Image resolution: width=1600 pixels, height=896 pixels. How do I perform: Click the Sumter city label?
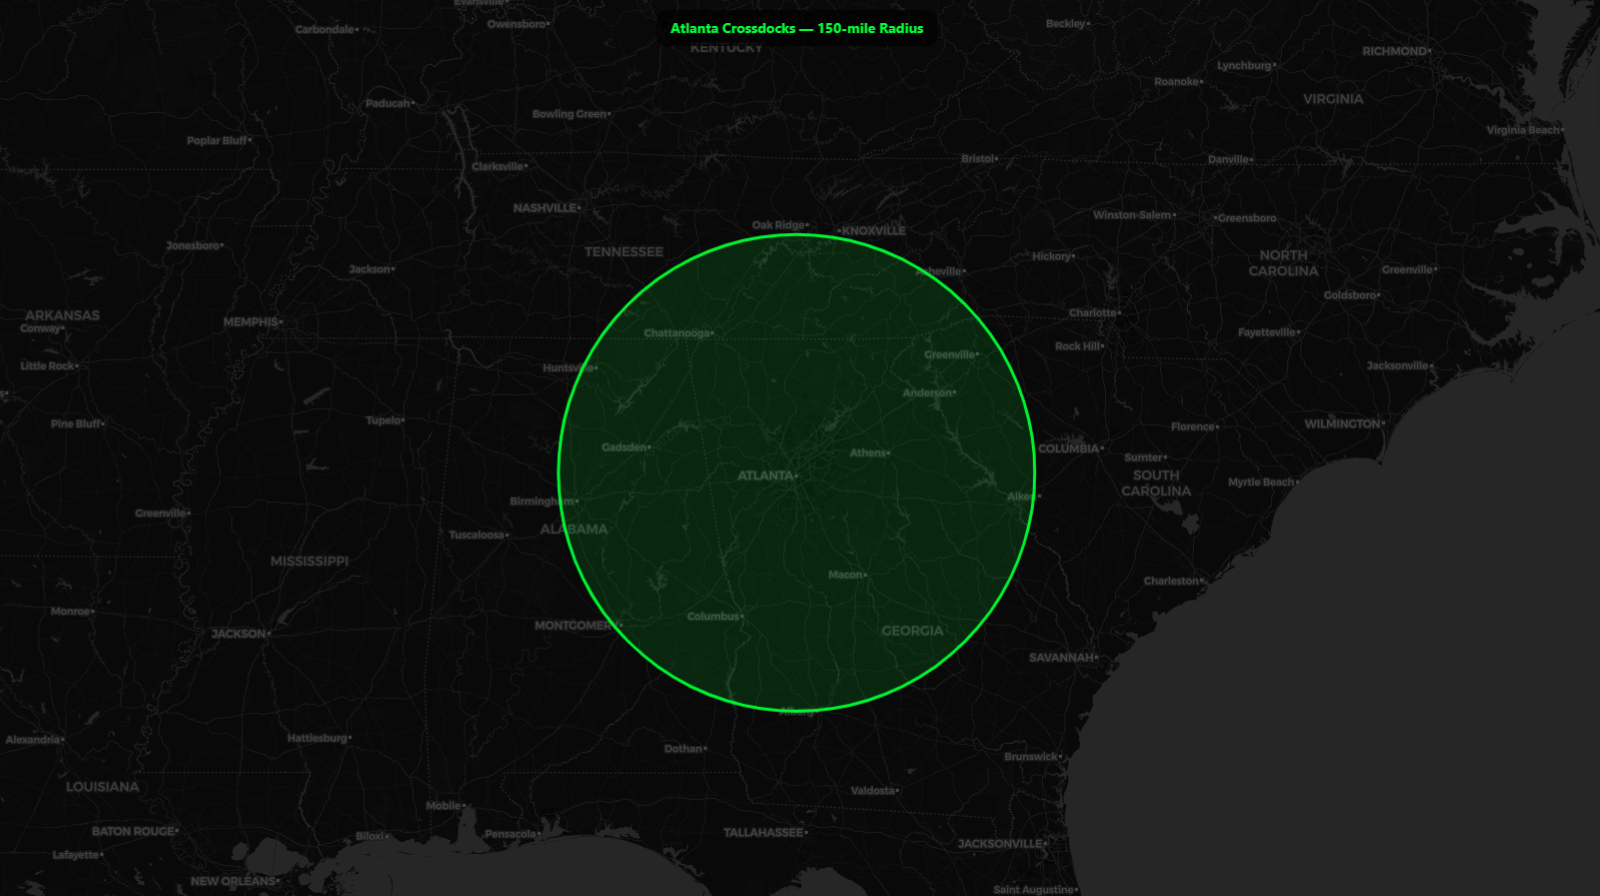(1143, 458)
